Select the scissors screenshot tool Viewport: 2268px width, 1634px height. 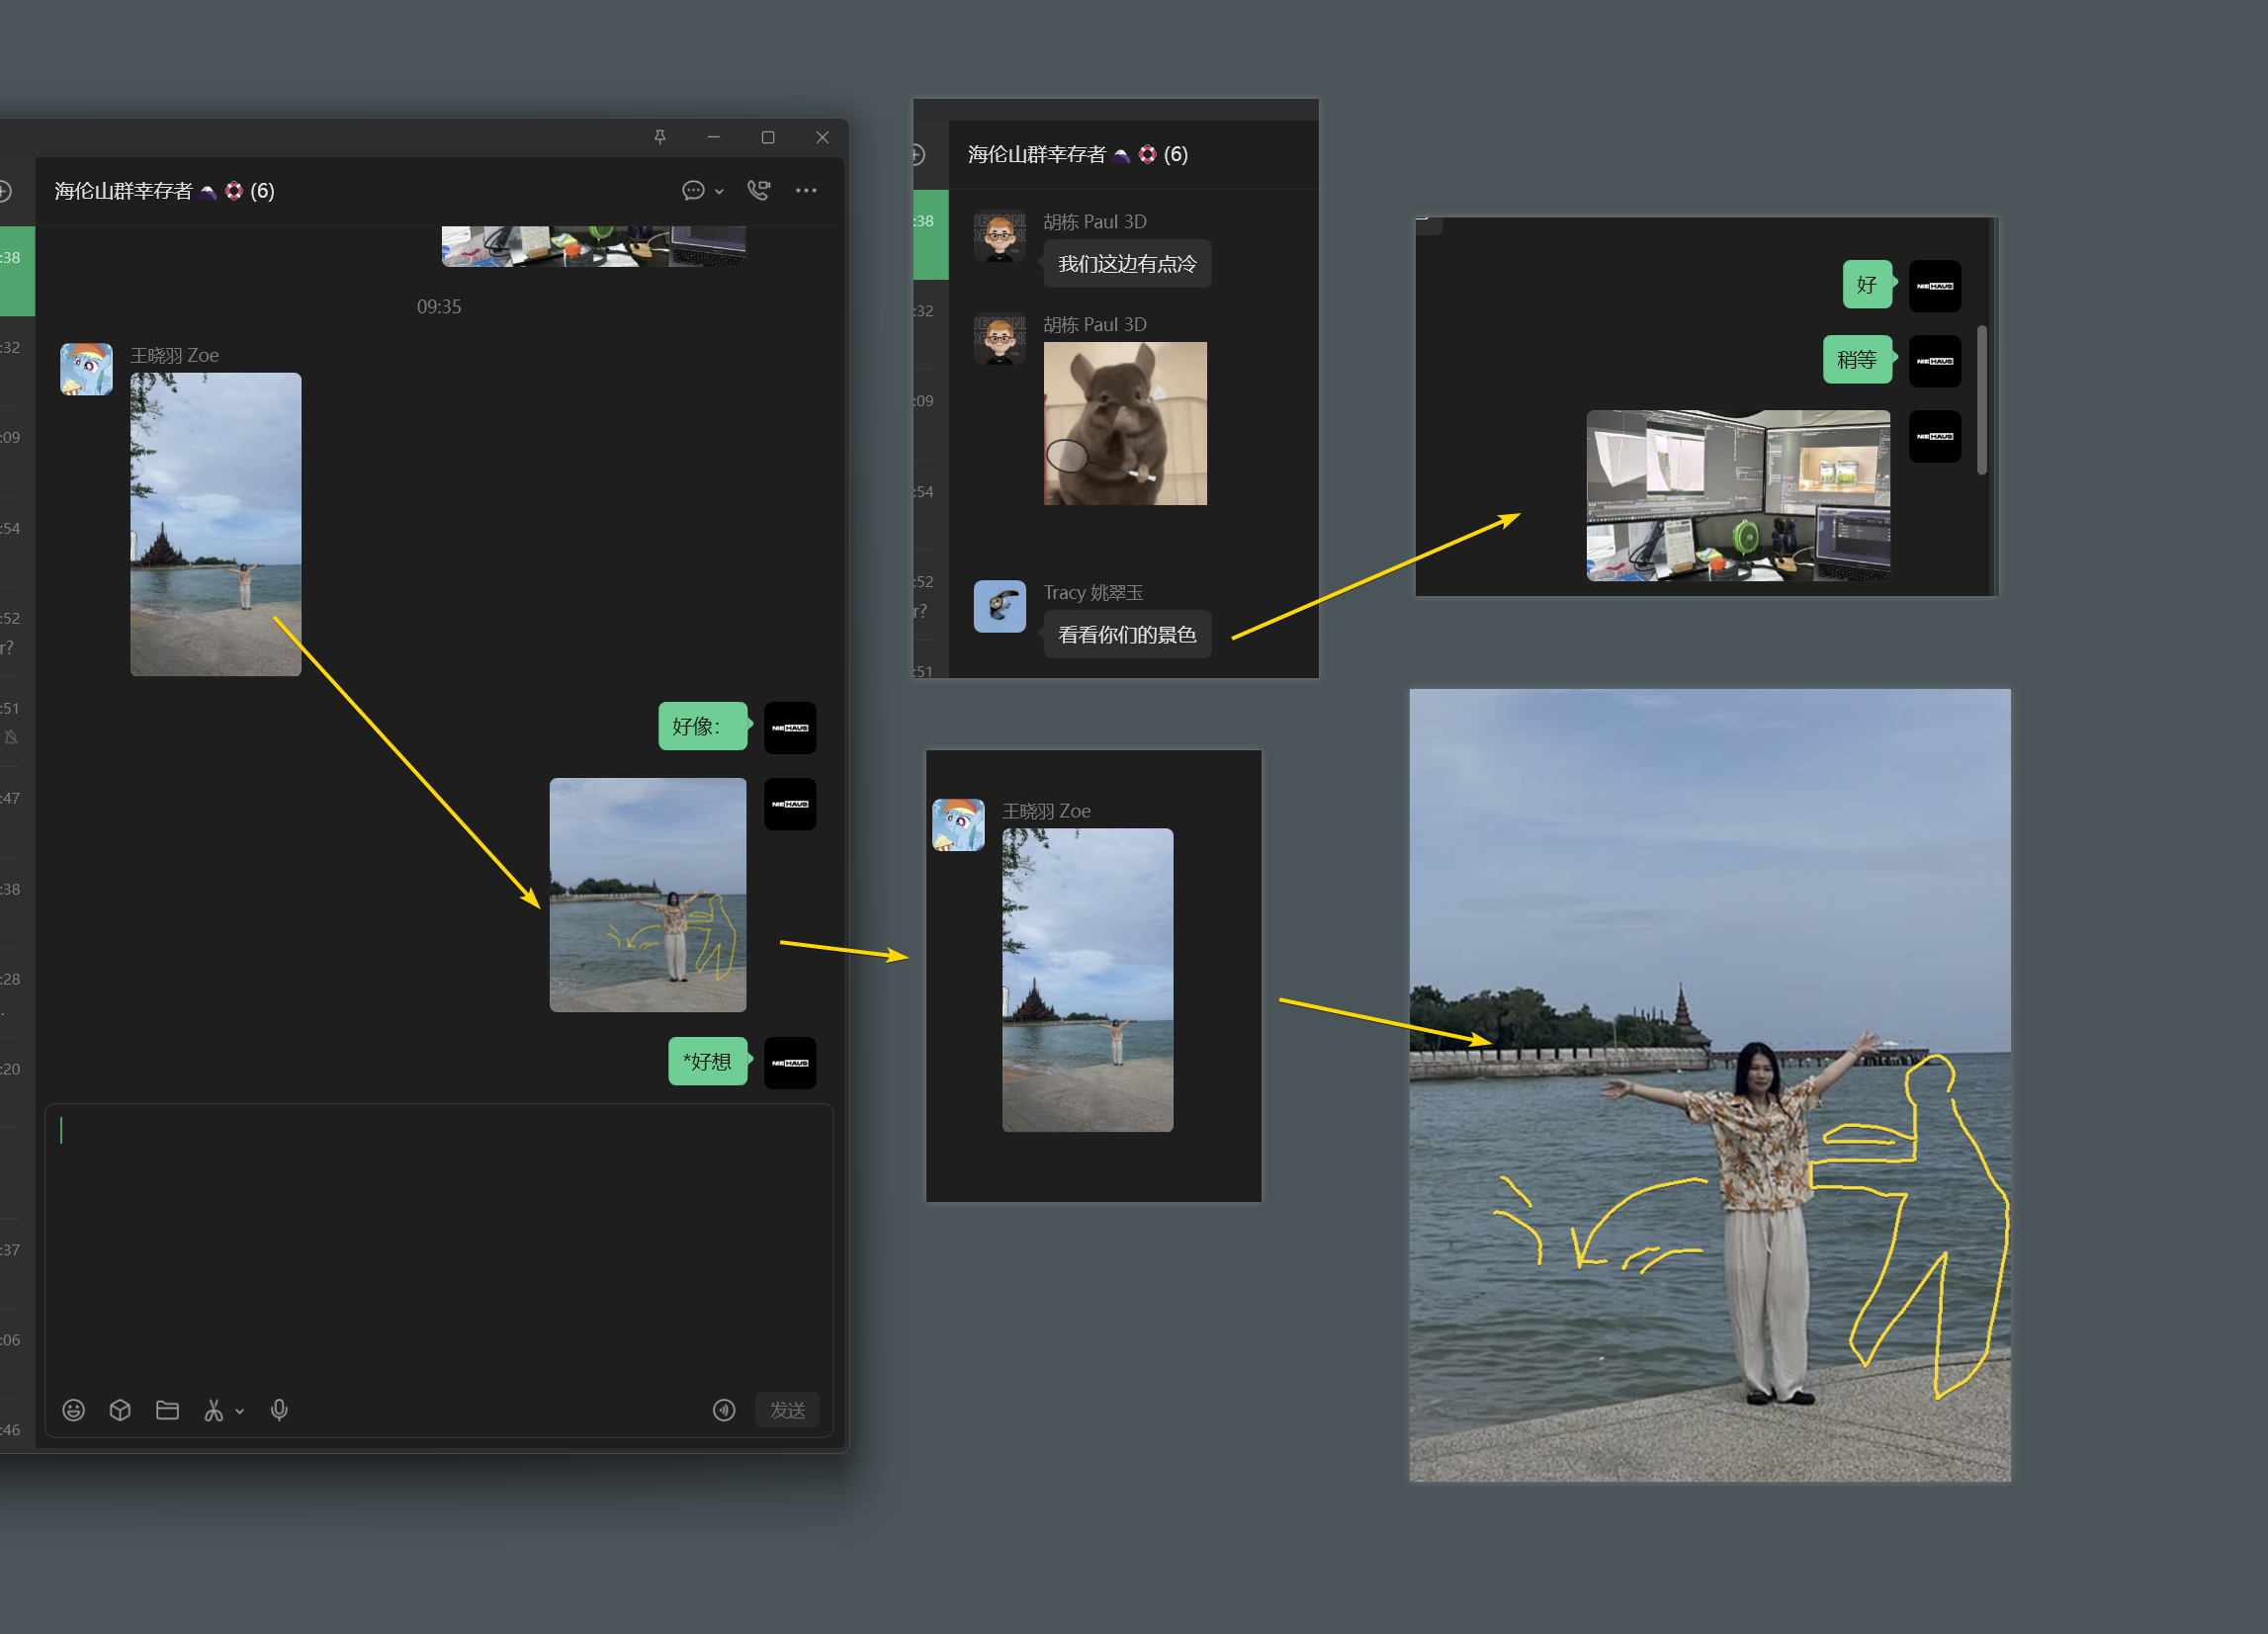click(x=213, y=1410)
